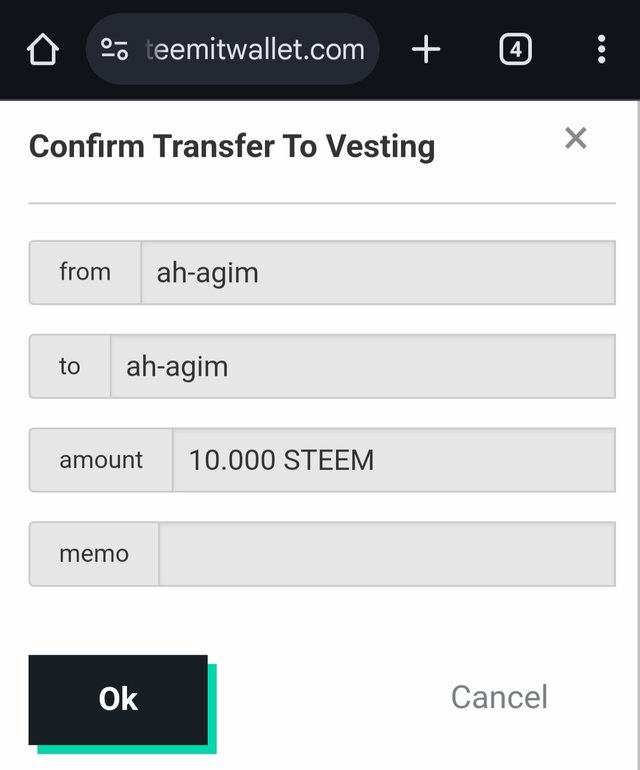The height and width of the screenshot is (770, 640).
Task: Click the 'amount' field label
Action: pos(101,460)
